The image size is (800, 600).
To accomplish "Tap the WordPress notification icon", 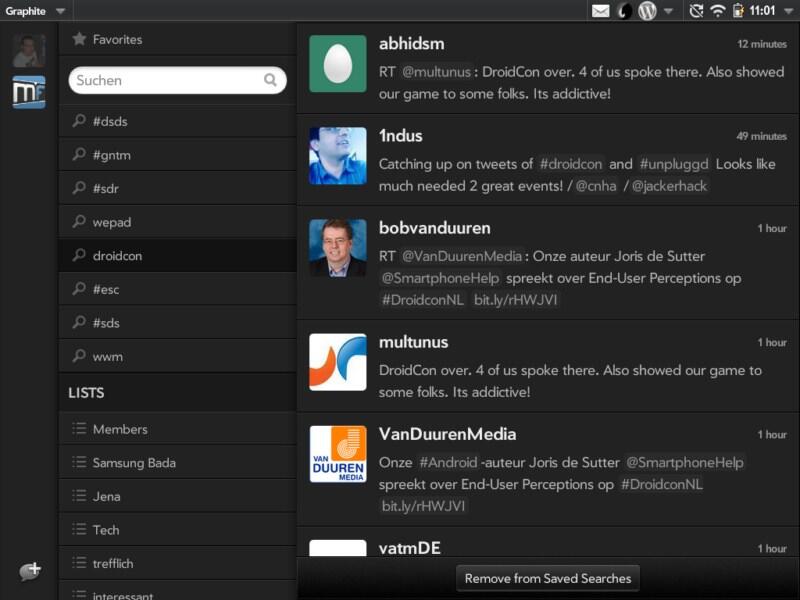I will (647, 11).
